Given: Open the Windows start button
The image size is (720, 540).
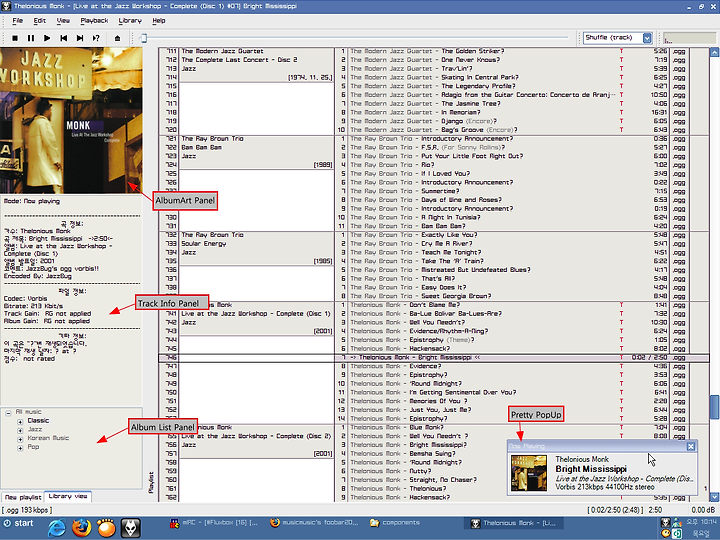Looking at the screenshot, I should [x=18, y=523].
